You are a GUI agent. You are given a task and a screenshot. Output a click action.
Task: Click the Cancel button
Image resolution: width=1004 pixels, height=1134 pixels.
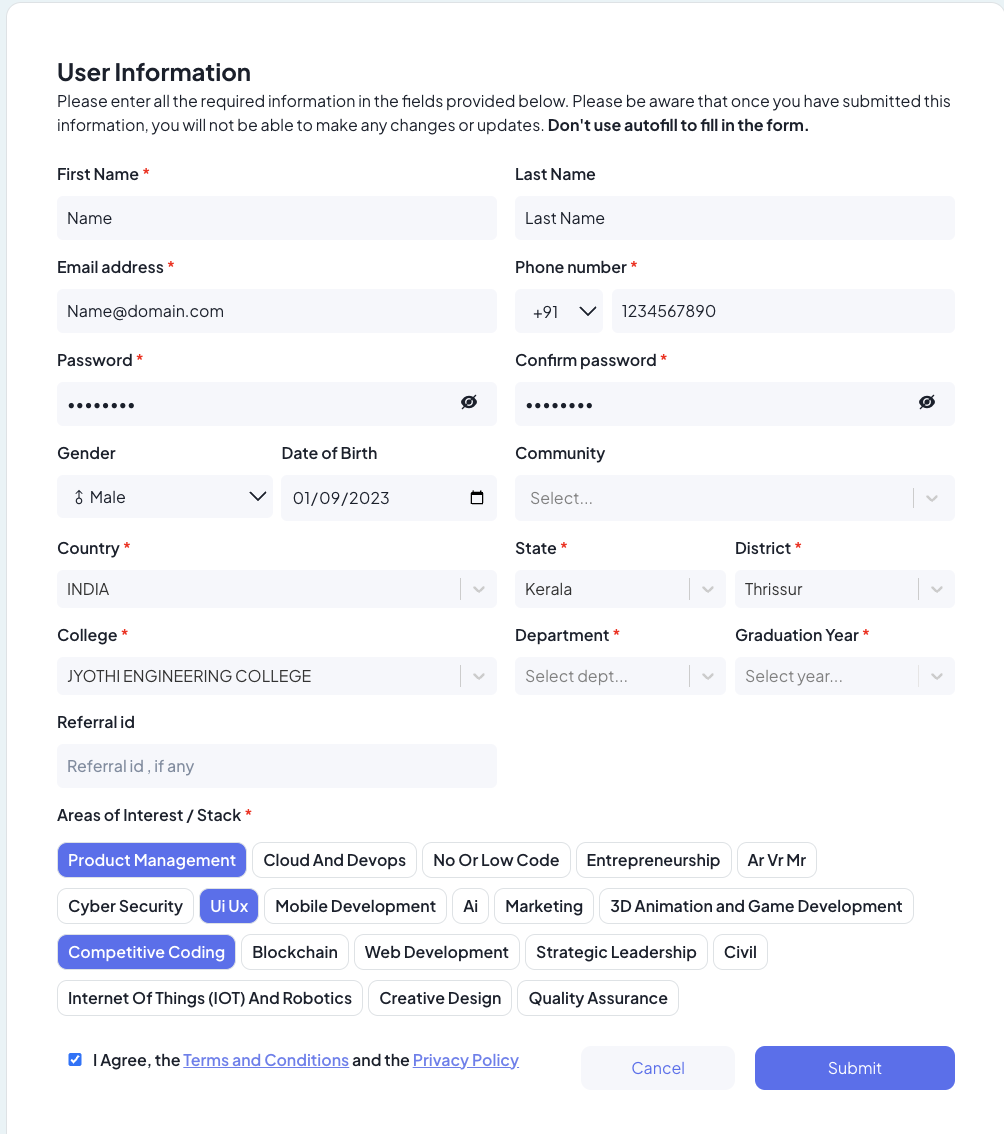point(658,1068)
